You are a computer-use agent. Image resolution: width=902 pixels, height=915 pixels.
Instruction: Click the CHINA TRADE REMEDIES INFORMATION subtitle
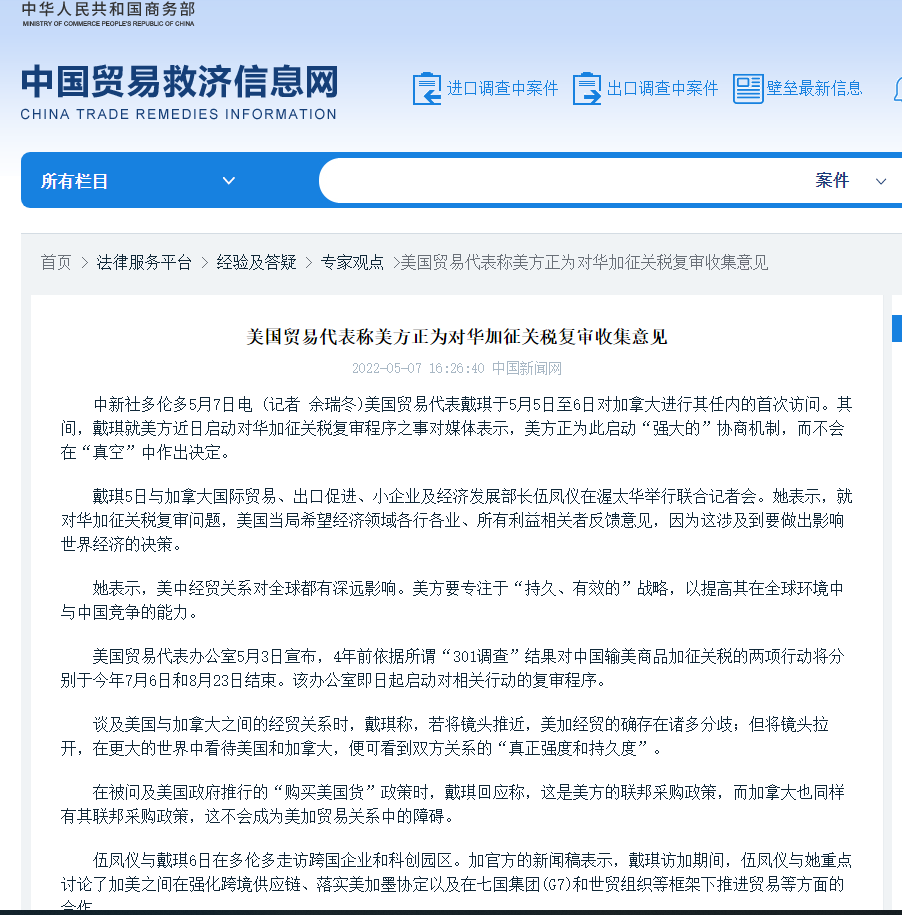click(x=179, y=114)
